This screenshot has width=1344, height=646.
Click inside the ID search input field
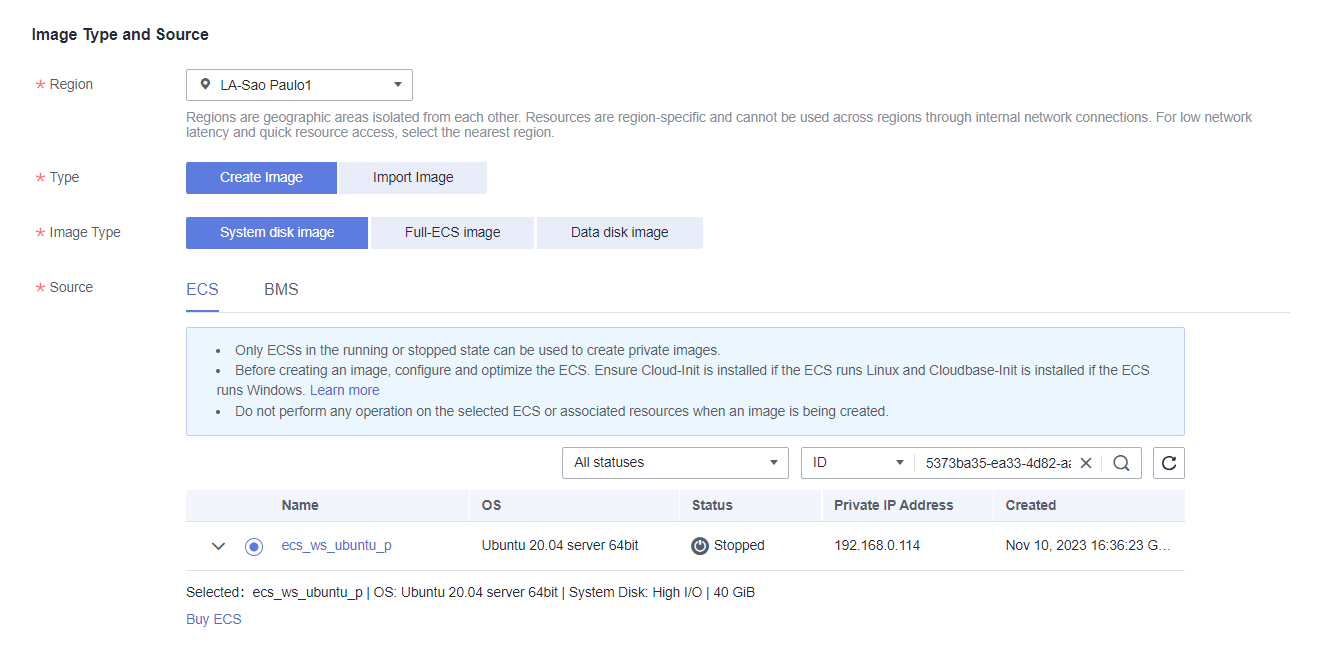click(x=995, y=463)
